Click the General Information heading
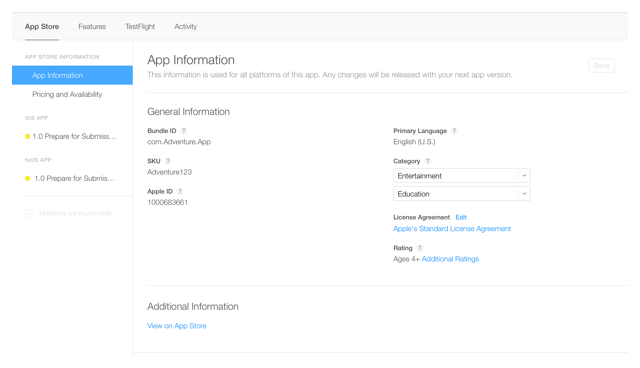 [189, 111]
